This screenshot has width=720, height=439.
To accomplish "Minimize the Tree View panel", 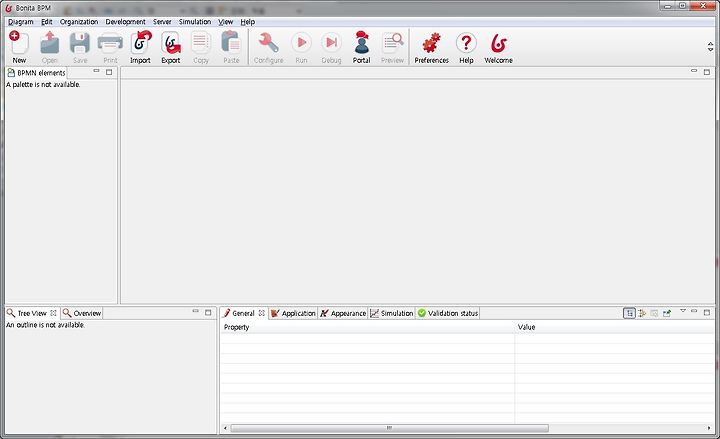I will coord(195,311).
